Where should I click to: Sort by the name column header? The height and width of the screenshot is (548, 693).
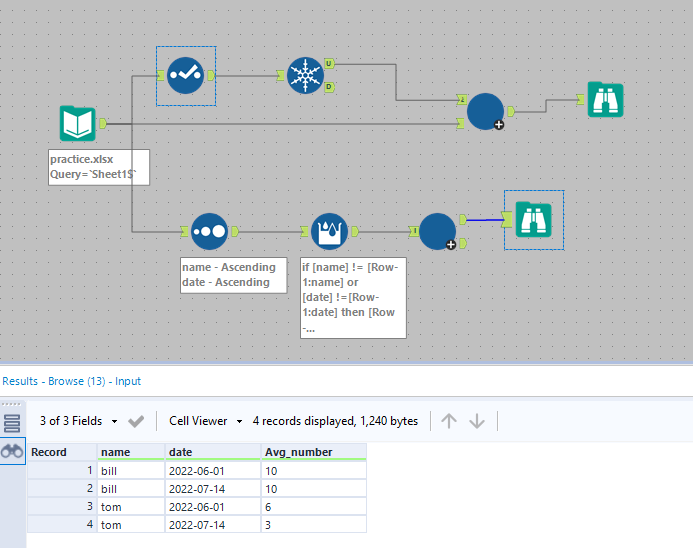pos(131,452)
